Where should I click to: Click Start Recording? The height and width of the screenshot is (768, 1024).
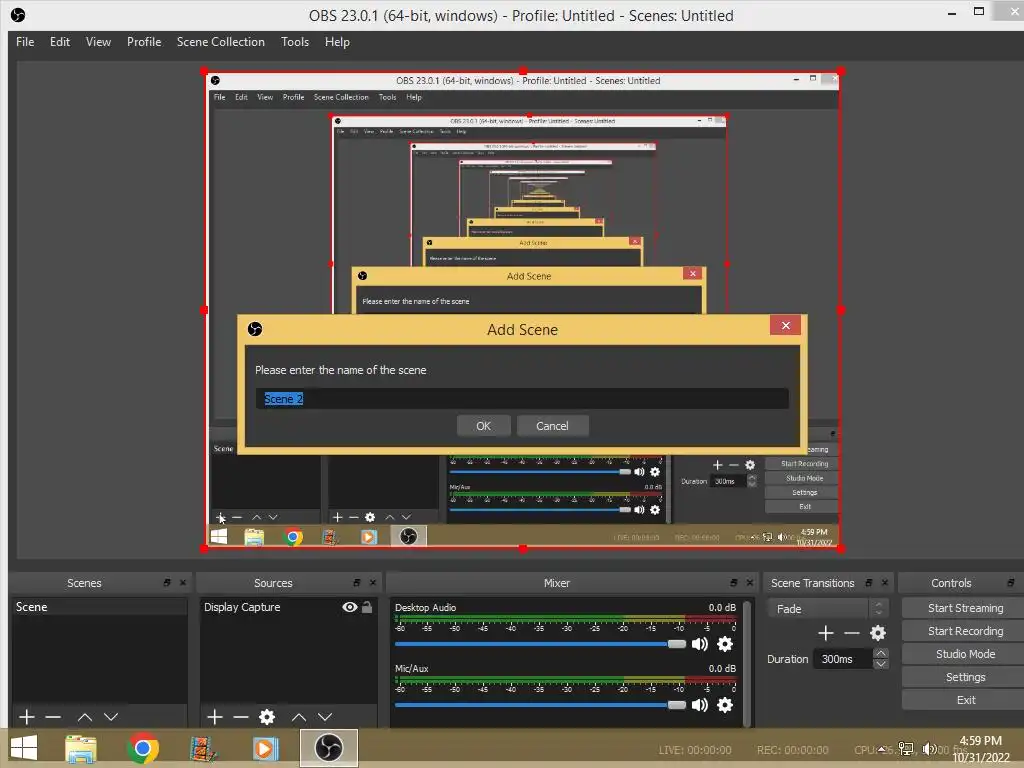965,631
